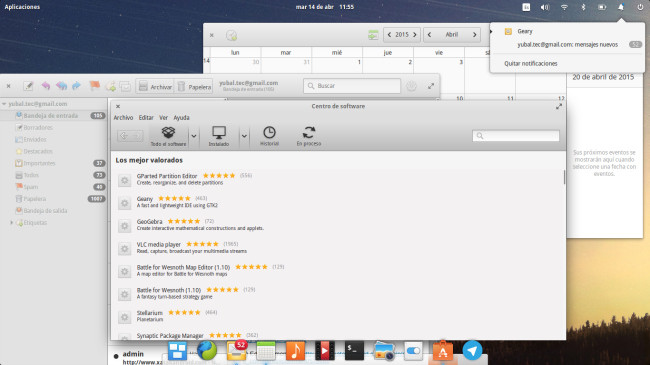Open the power session indicator
650x365 pixels.
pyautogui.click(x=640, y=7)
